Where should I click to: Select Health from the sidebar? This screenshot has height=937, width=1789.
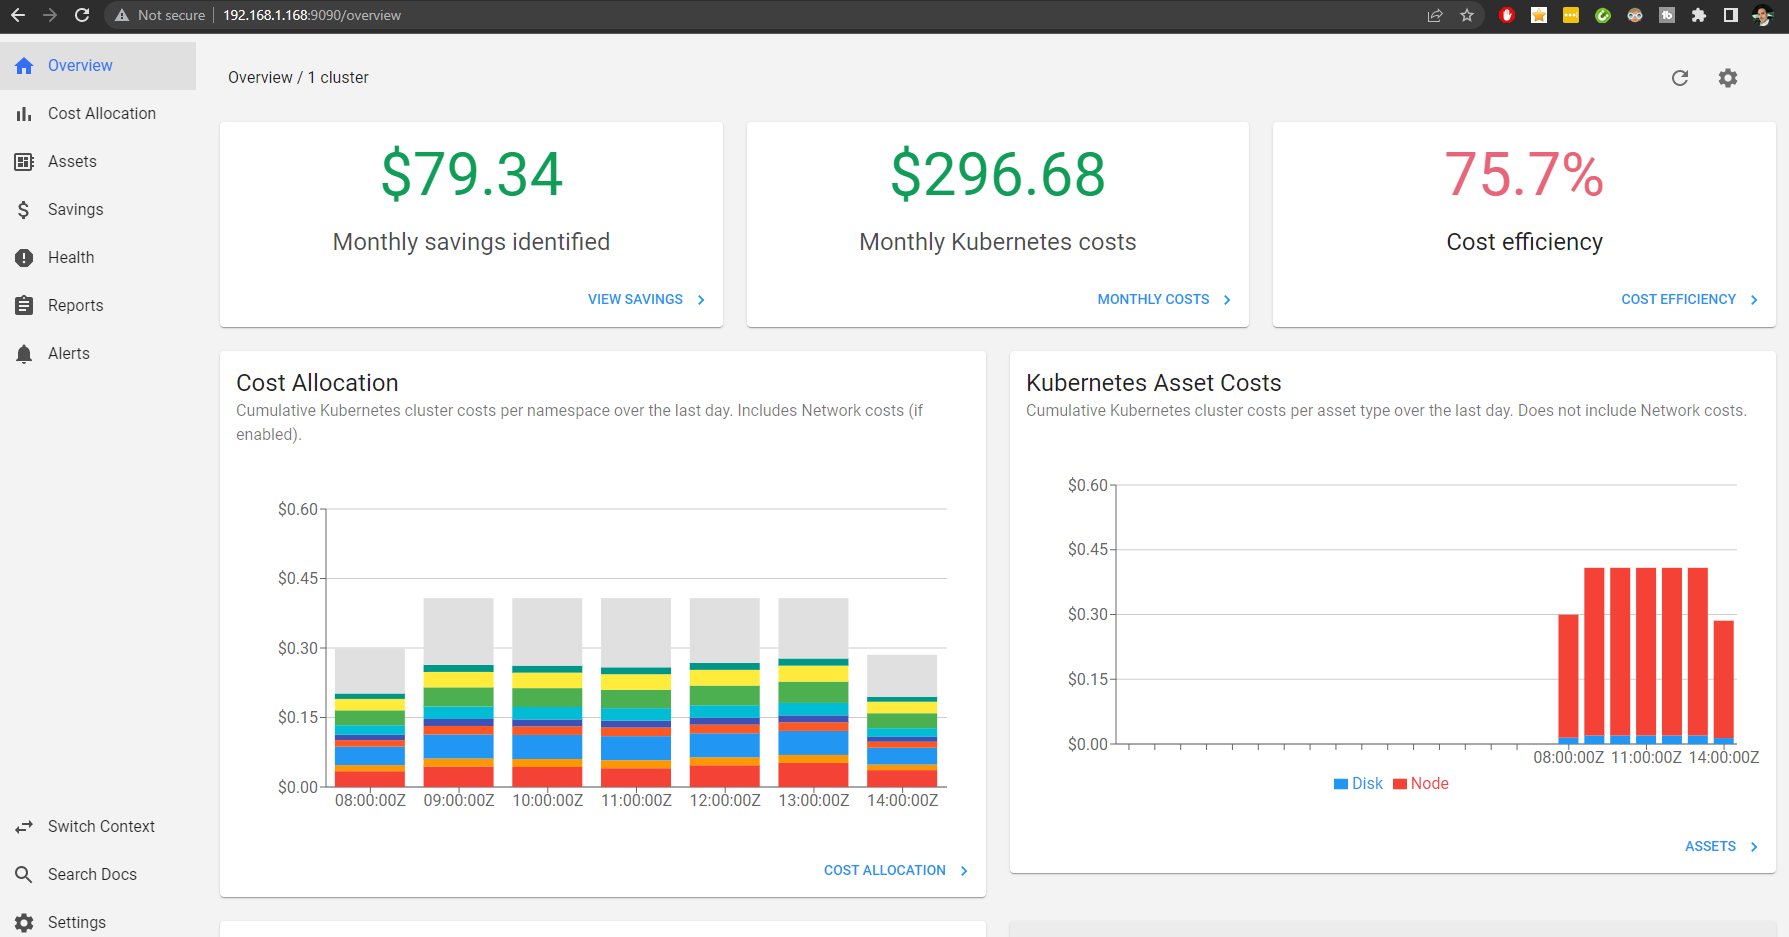tap(98, 258)
